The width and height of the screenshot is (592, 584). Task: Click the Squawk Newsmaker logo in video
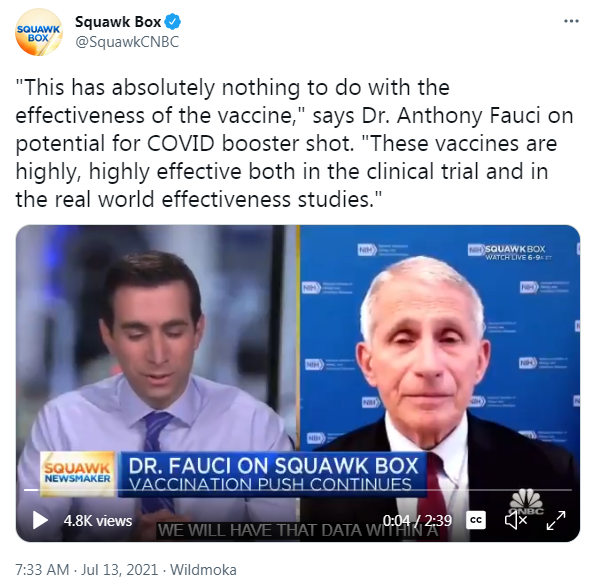pyautogui.click(x=77, y=473)
